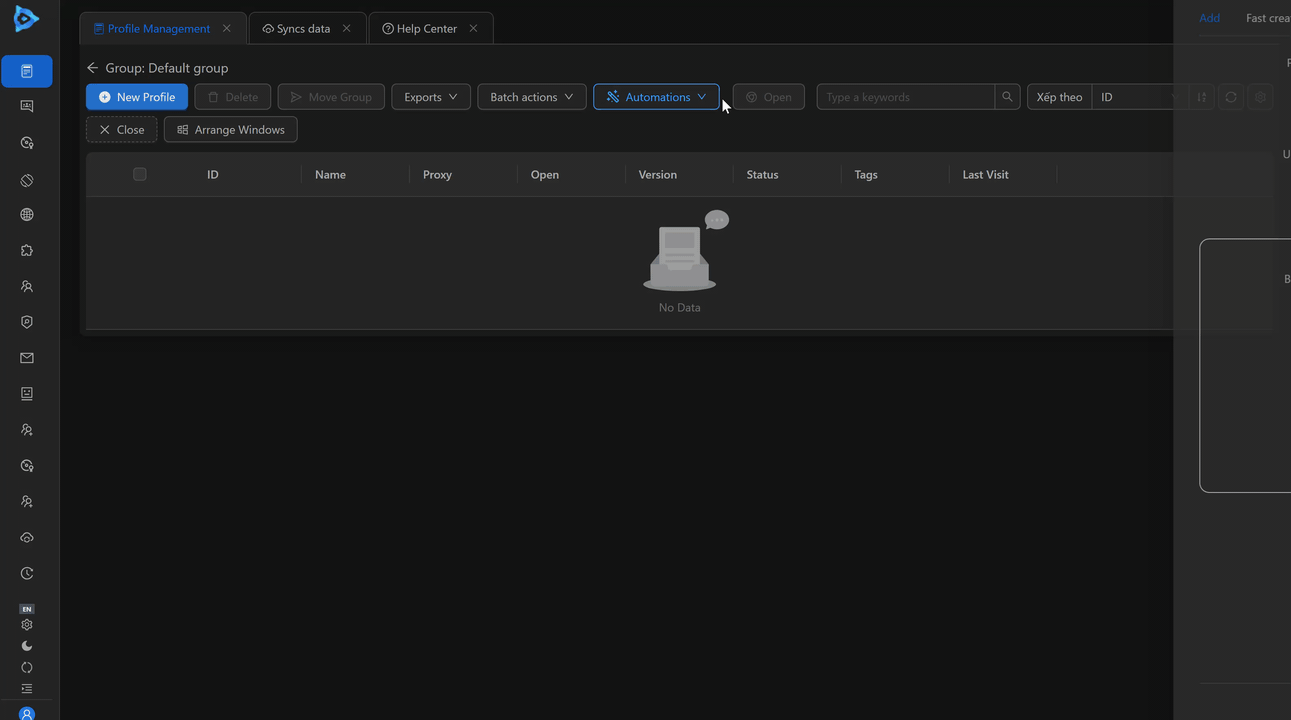1291x720 pixels.
Task: Open the Batch actions dropdown
Action: click(x=531, y=97)
